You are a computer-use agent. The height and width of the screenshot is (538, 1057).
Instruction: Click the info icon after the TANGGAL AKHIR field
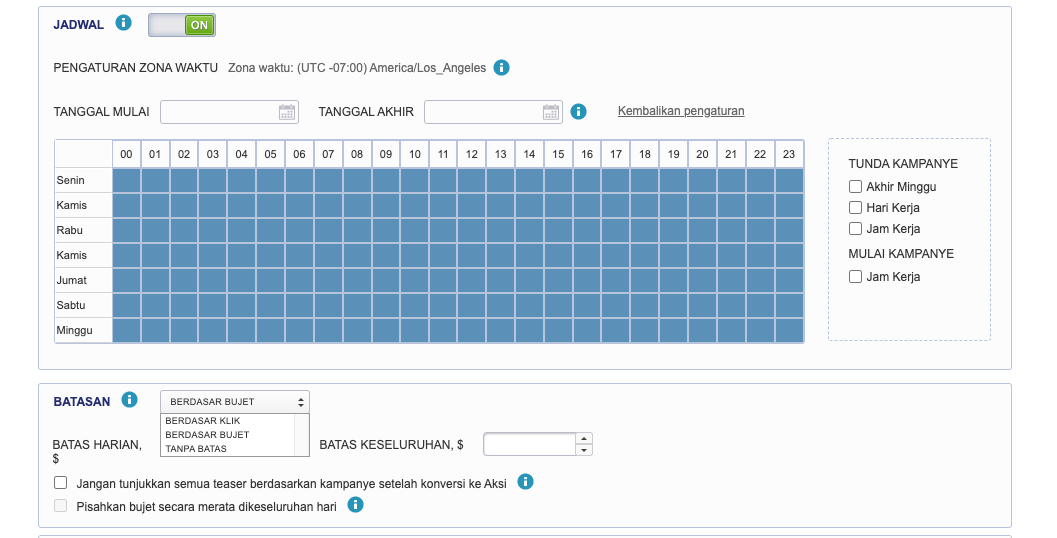pos(578,112)
